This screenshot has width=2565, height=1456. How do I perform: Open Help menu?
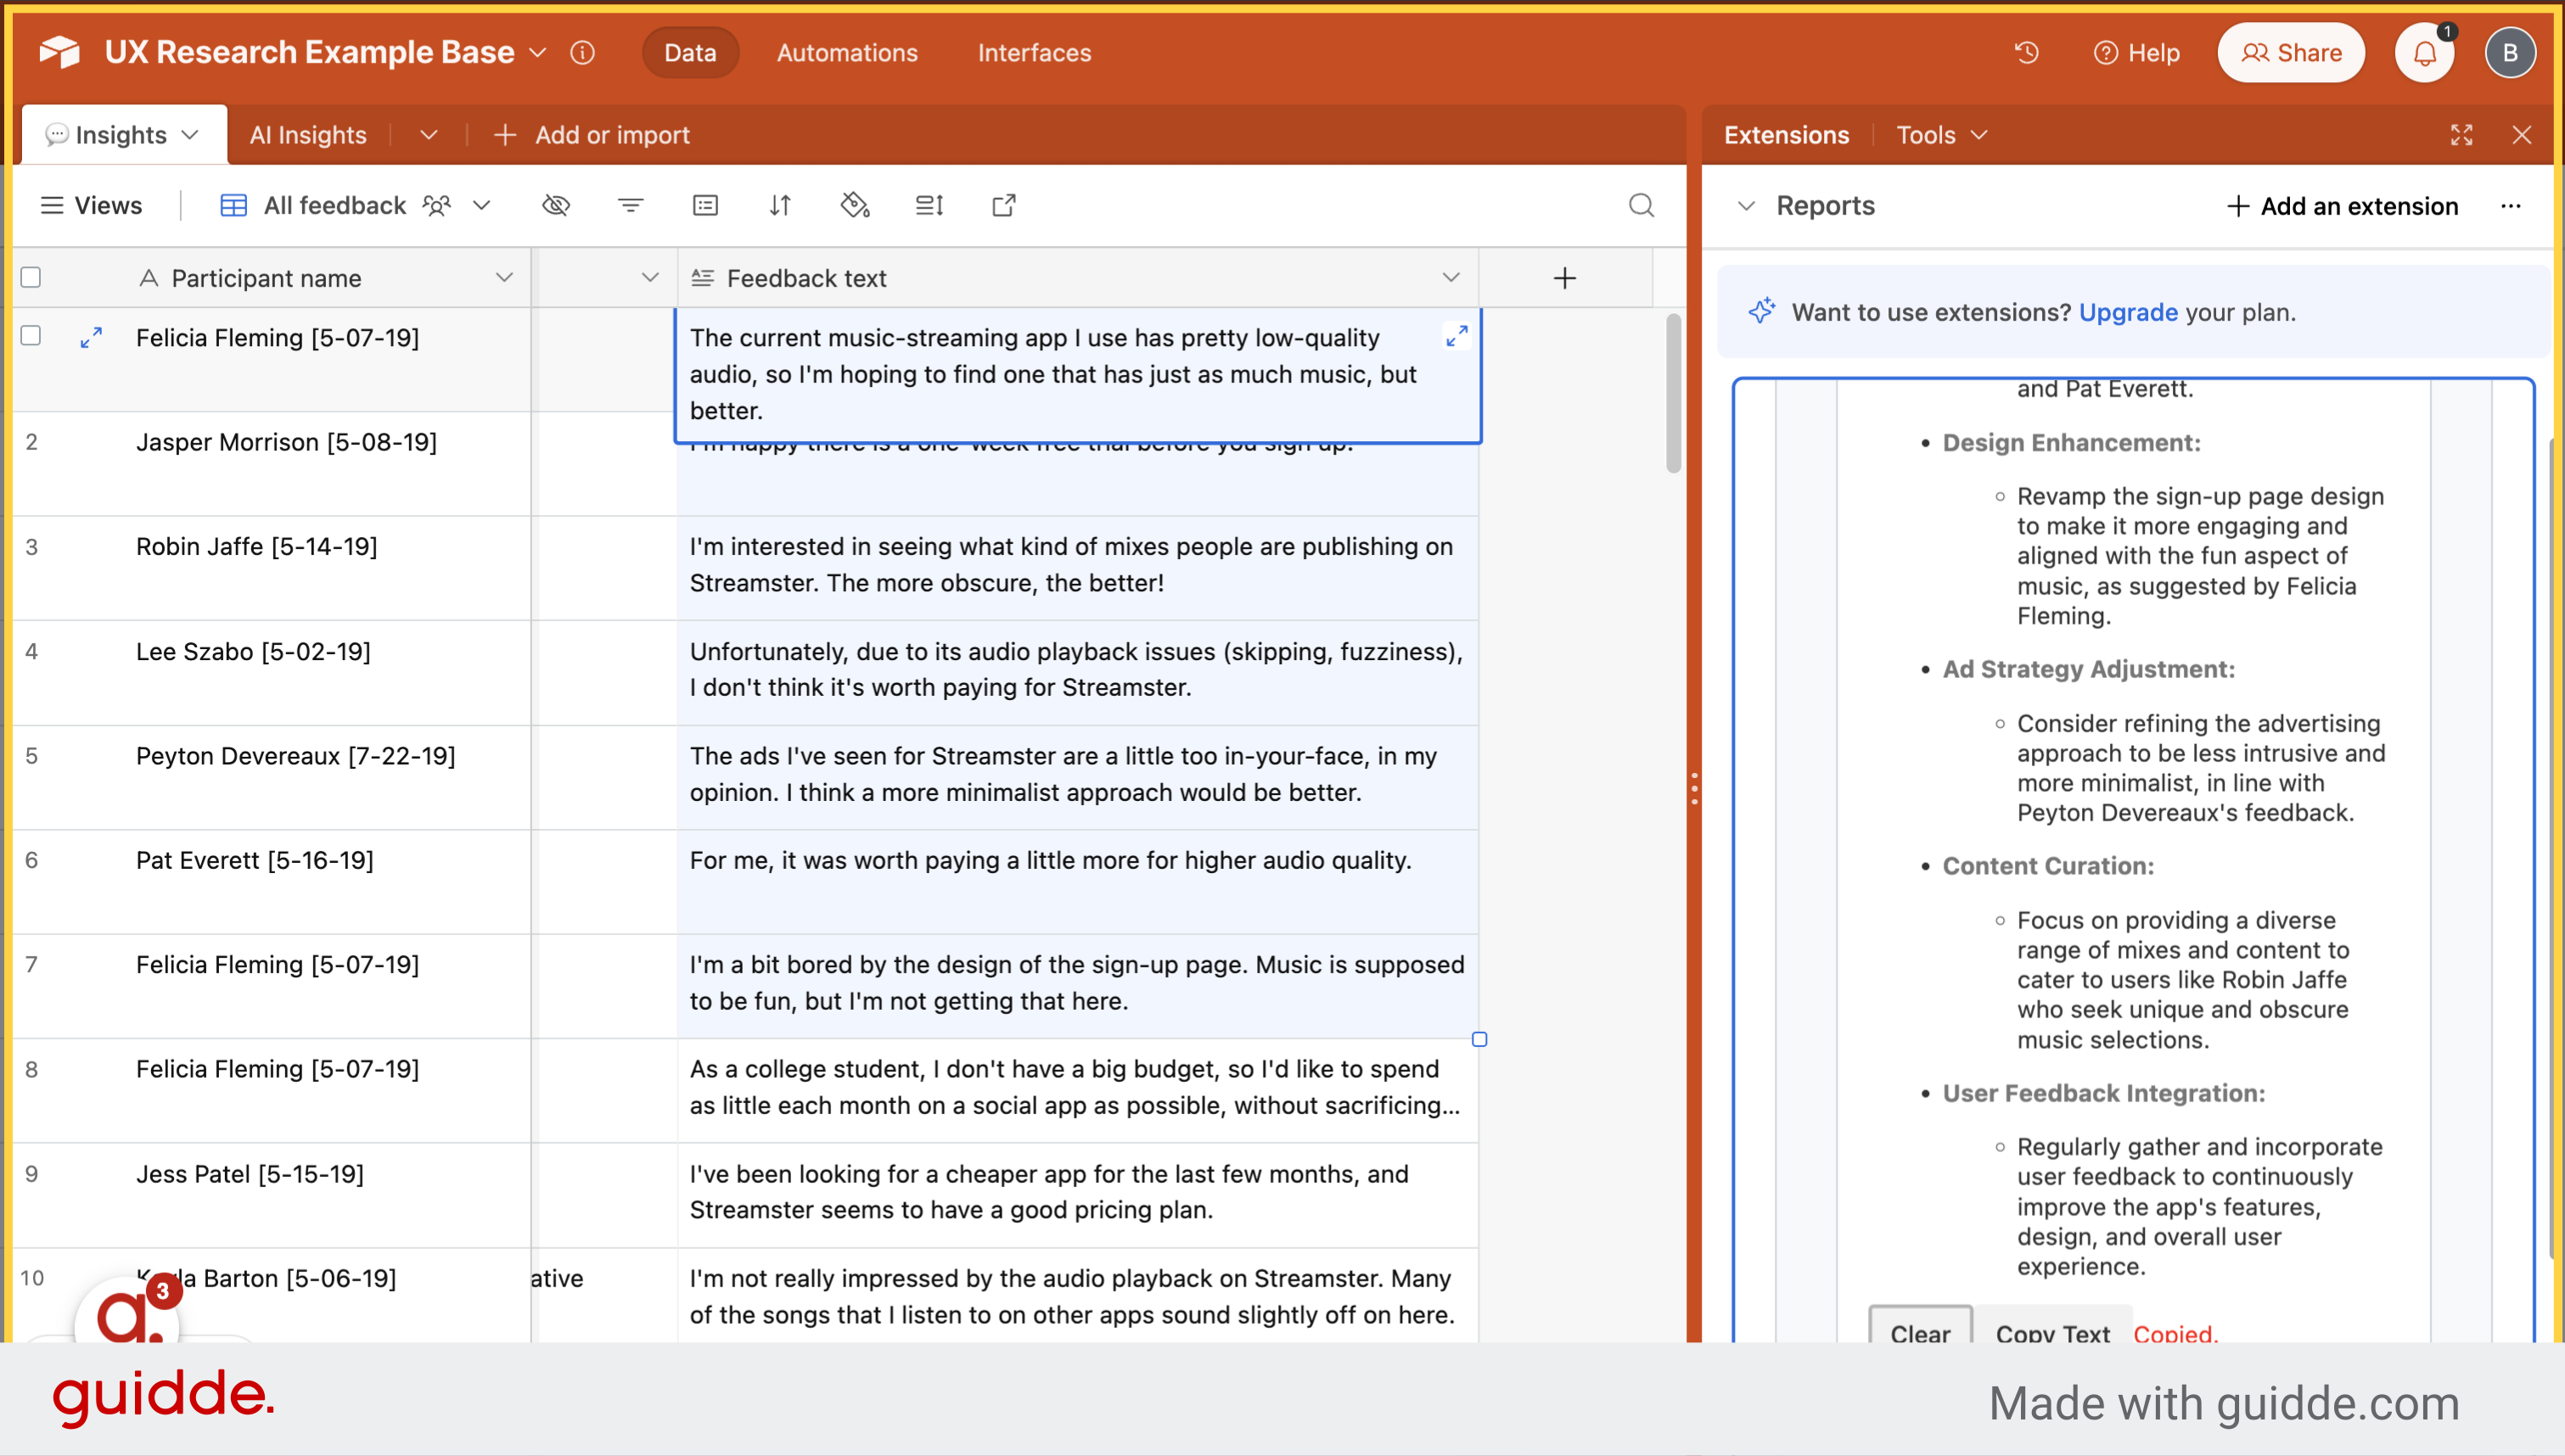[x=2136, y=52]
